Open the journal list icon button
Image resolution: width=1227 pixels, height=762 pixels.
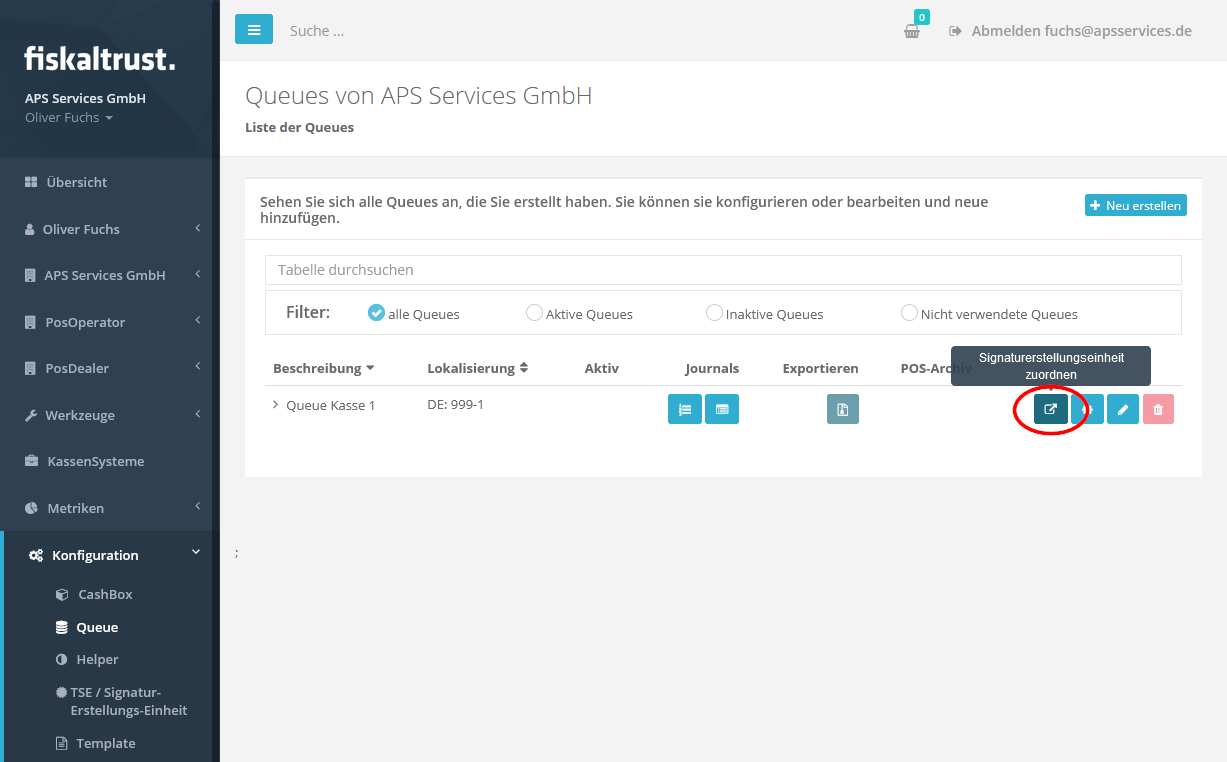(x=684, y=409)
